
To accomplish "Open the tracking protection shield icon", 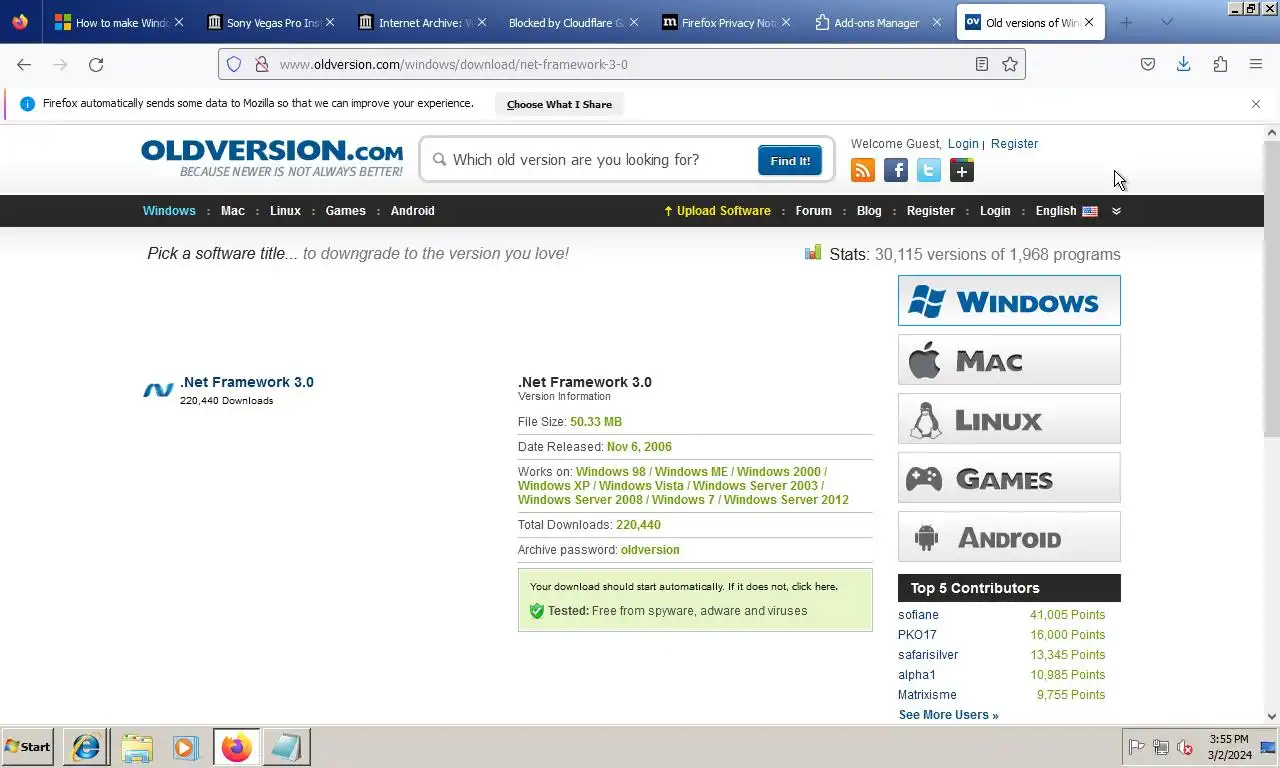I will [x=234, y=64].
